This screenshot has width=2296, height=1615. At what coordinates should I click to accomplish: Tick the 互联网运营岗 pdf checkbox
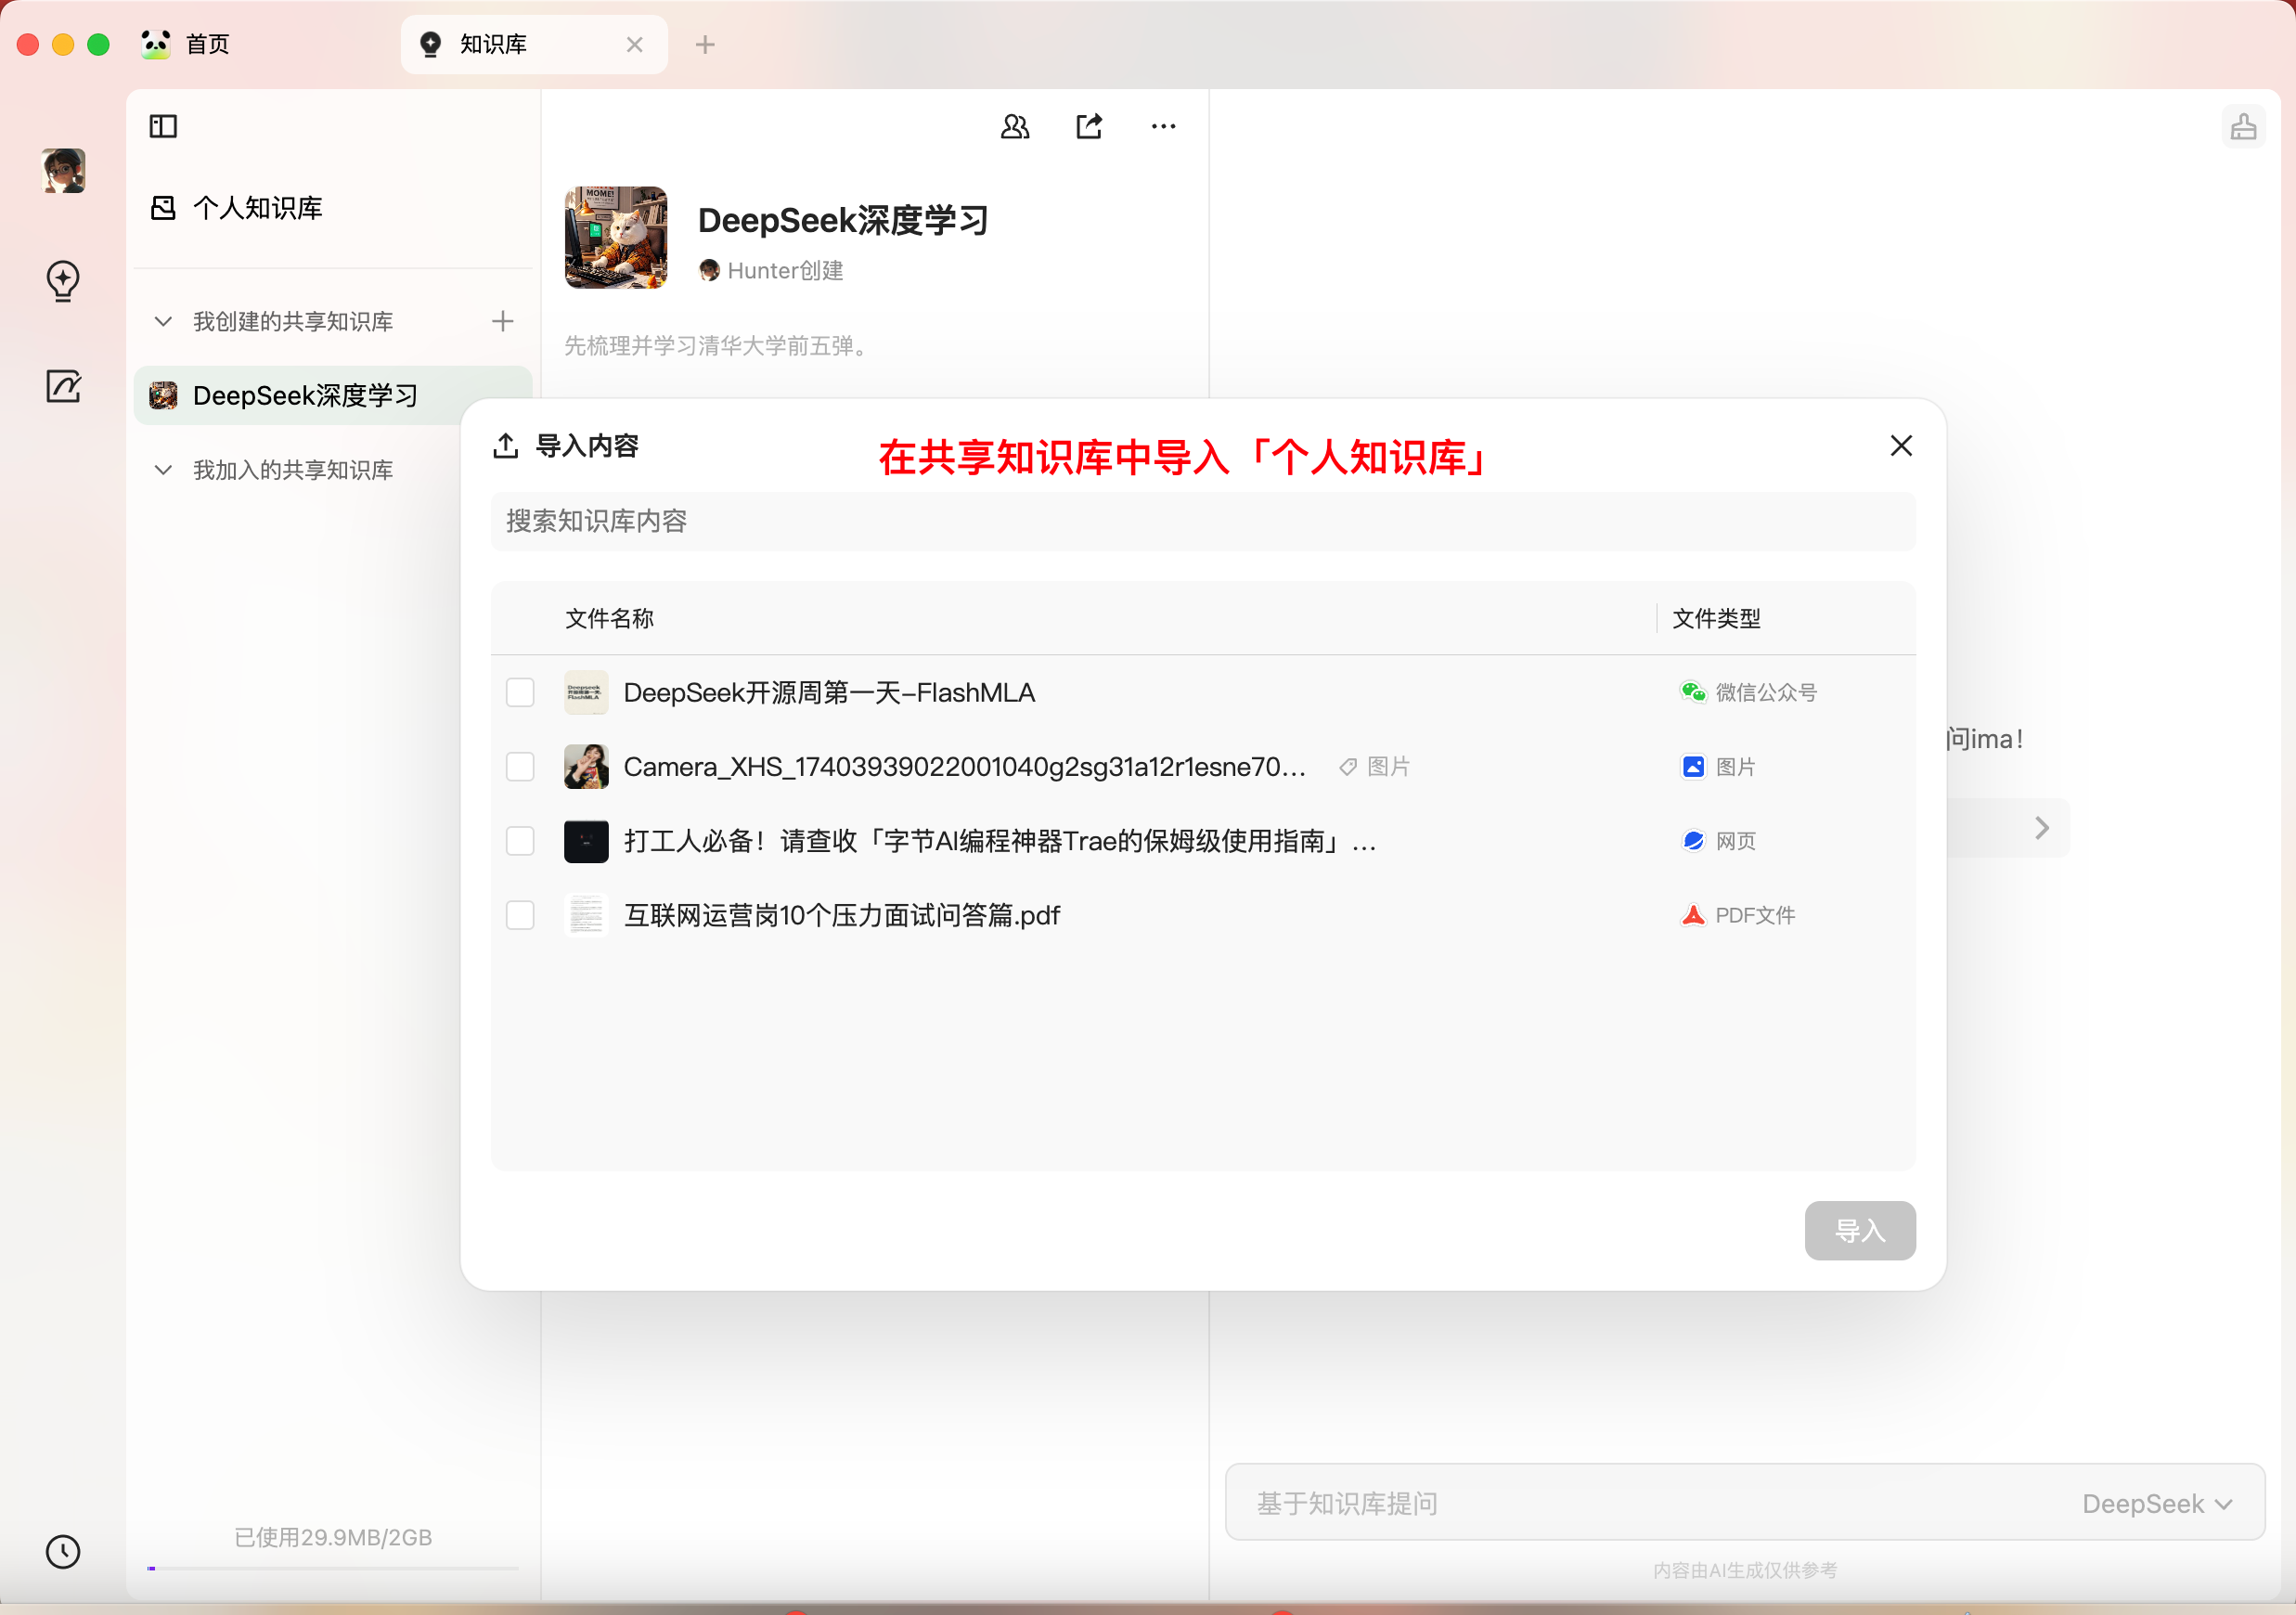pyautogui.click(x=520, y=915)
